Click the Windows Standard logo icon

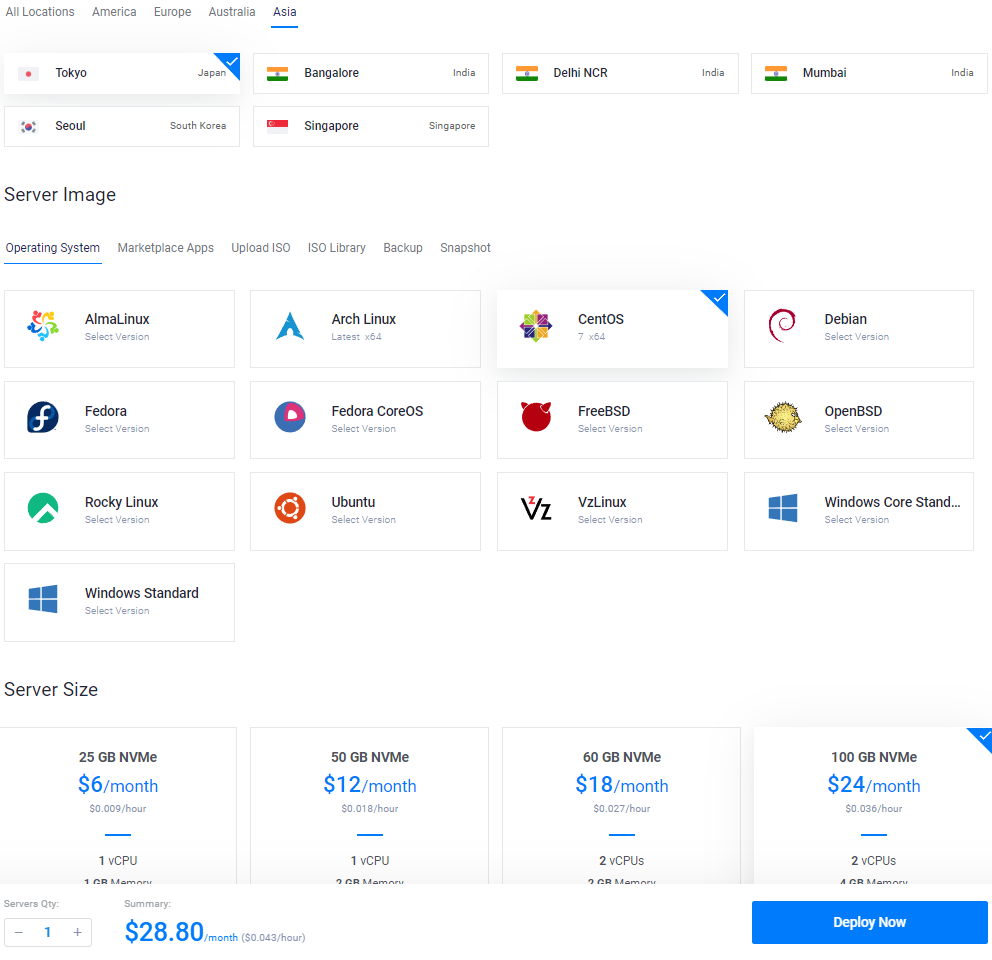pyautogui.click(x=43, y=599)
